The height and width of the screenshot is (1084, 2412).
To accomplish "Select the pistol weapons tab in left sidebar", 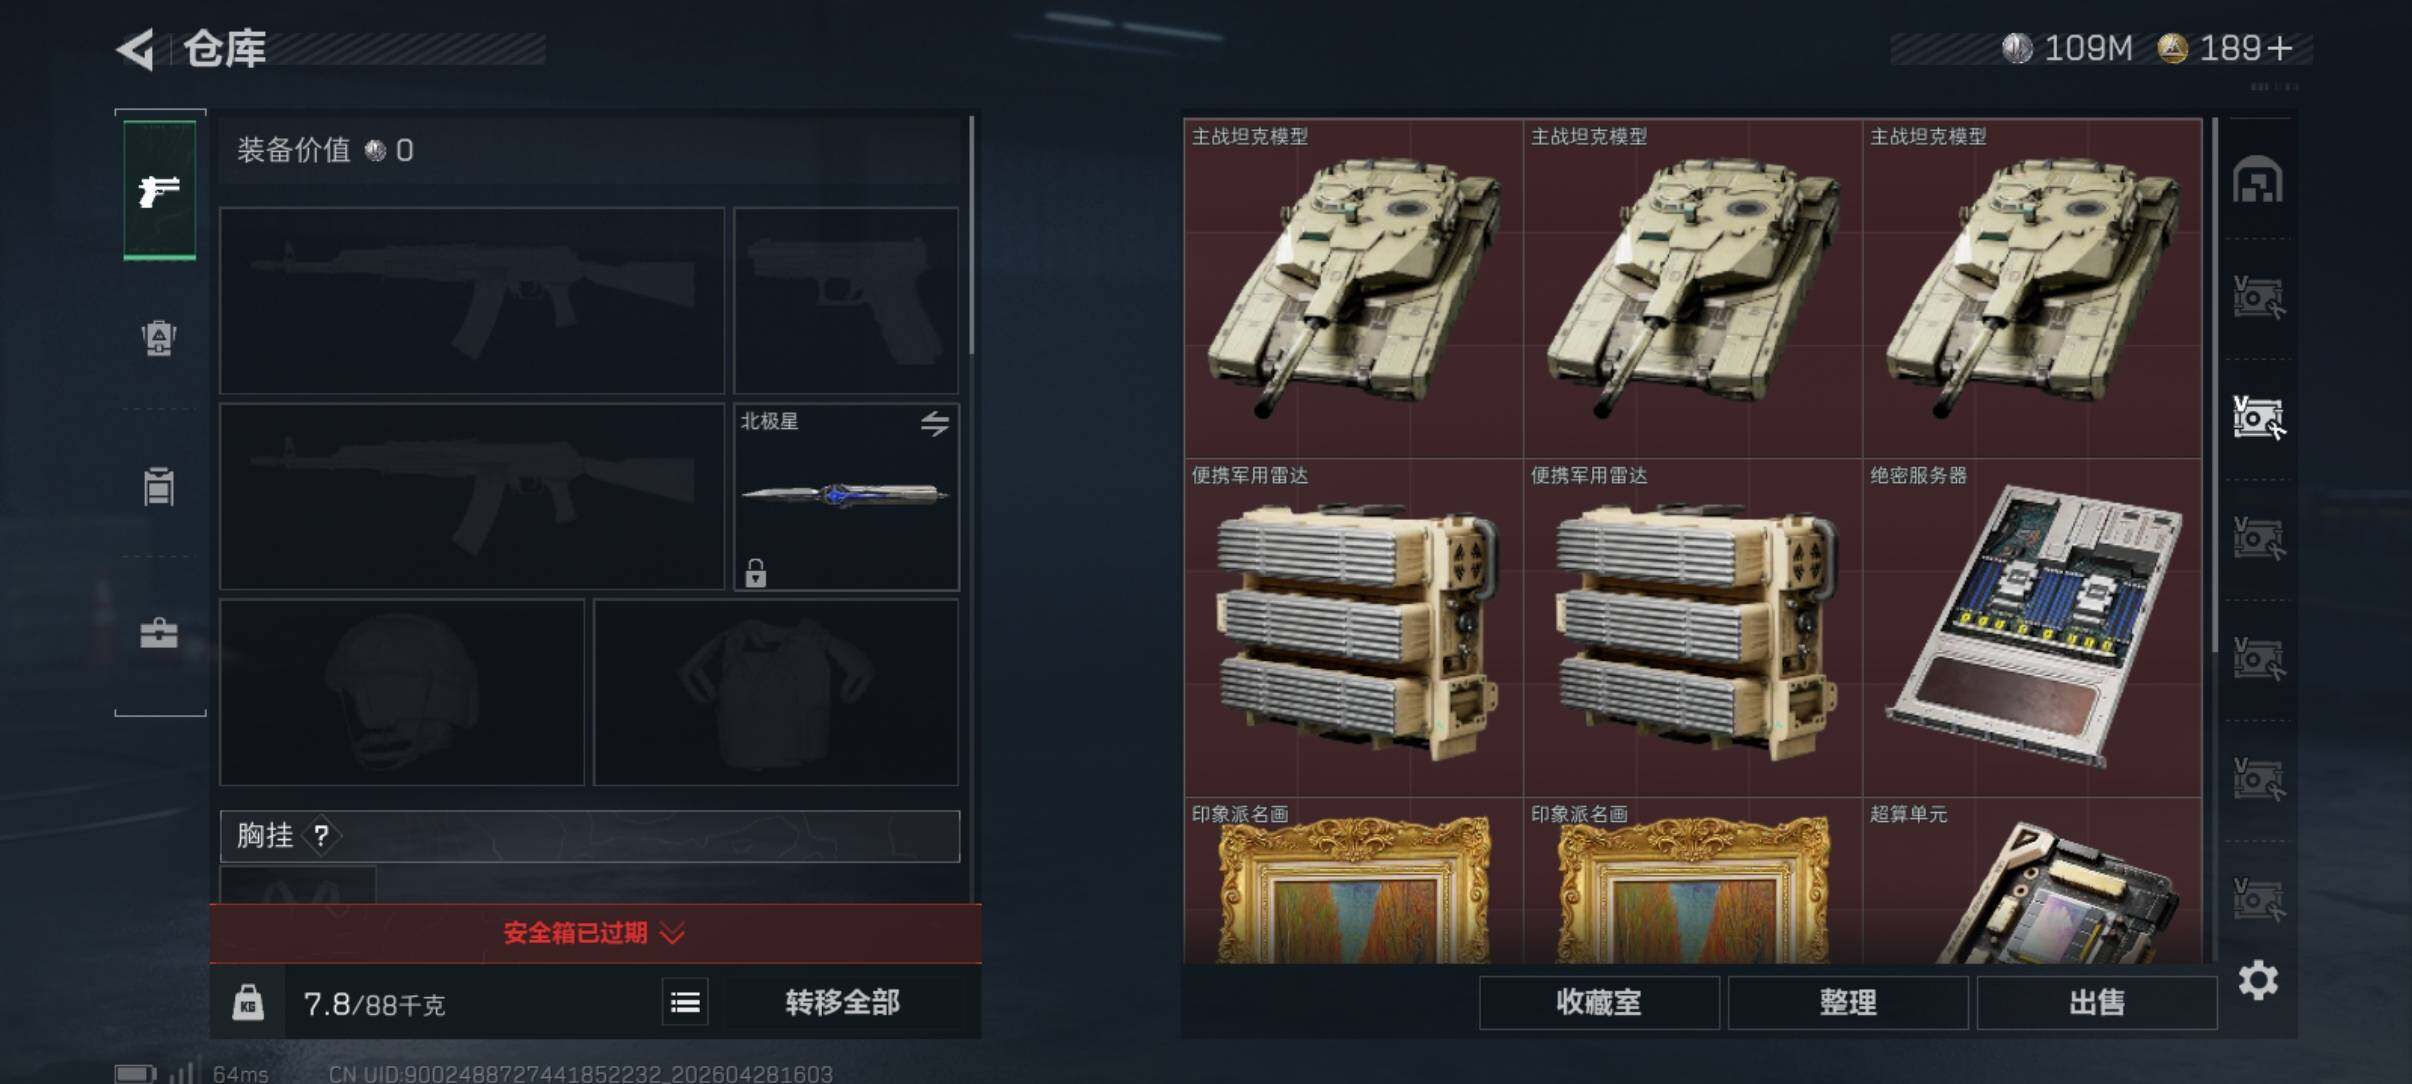I will pos(159,190).
